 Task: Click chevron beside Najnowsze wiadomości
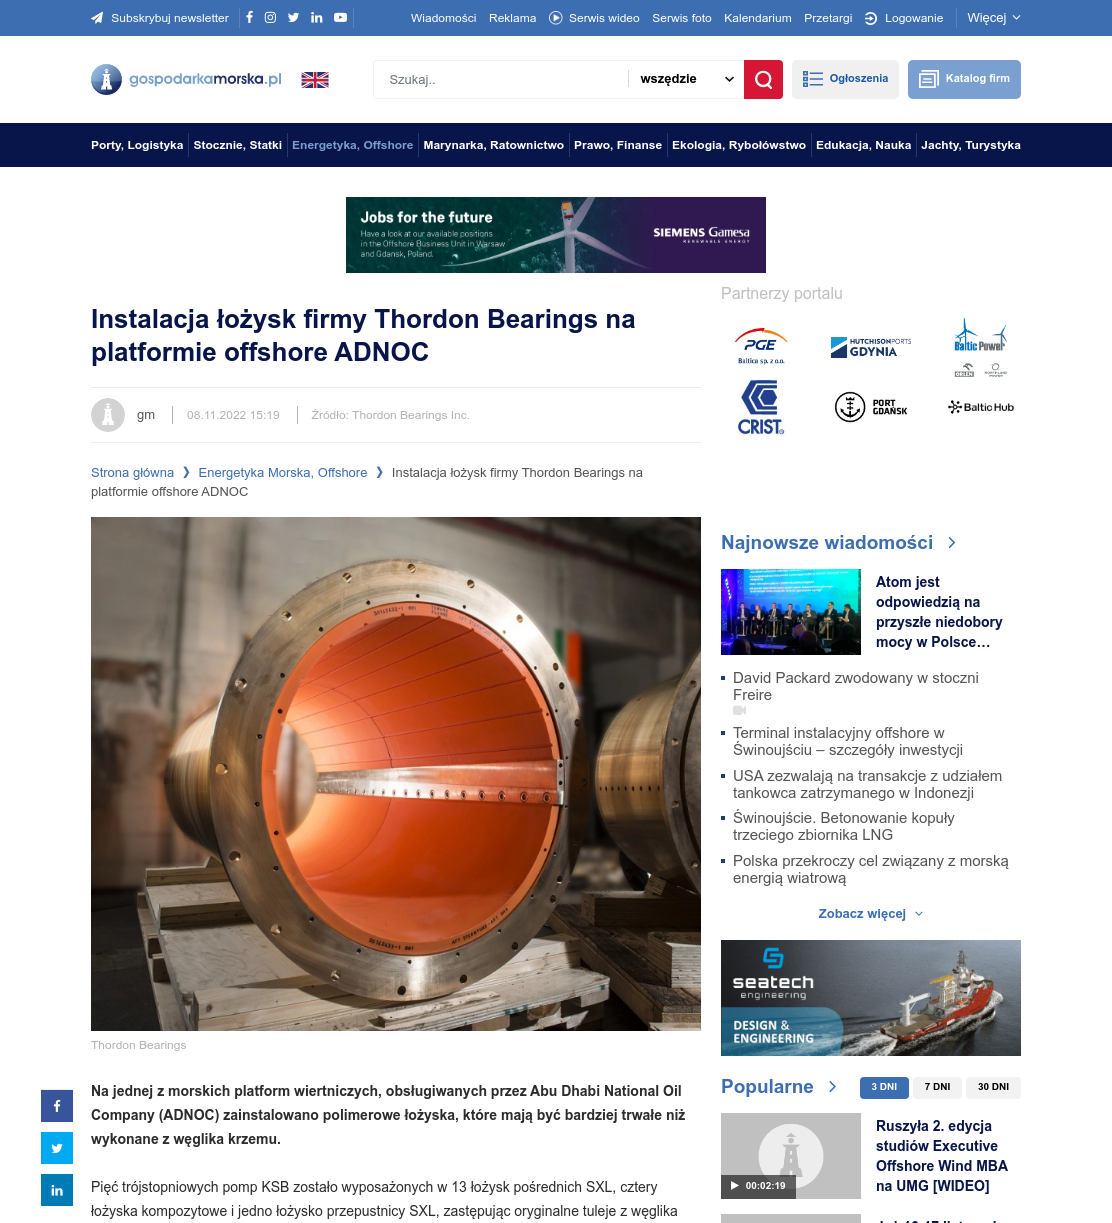coord(951,542)
